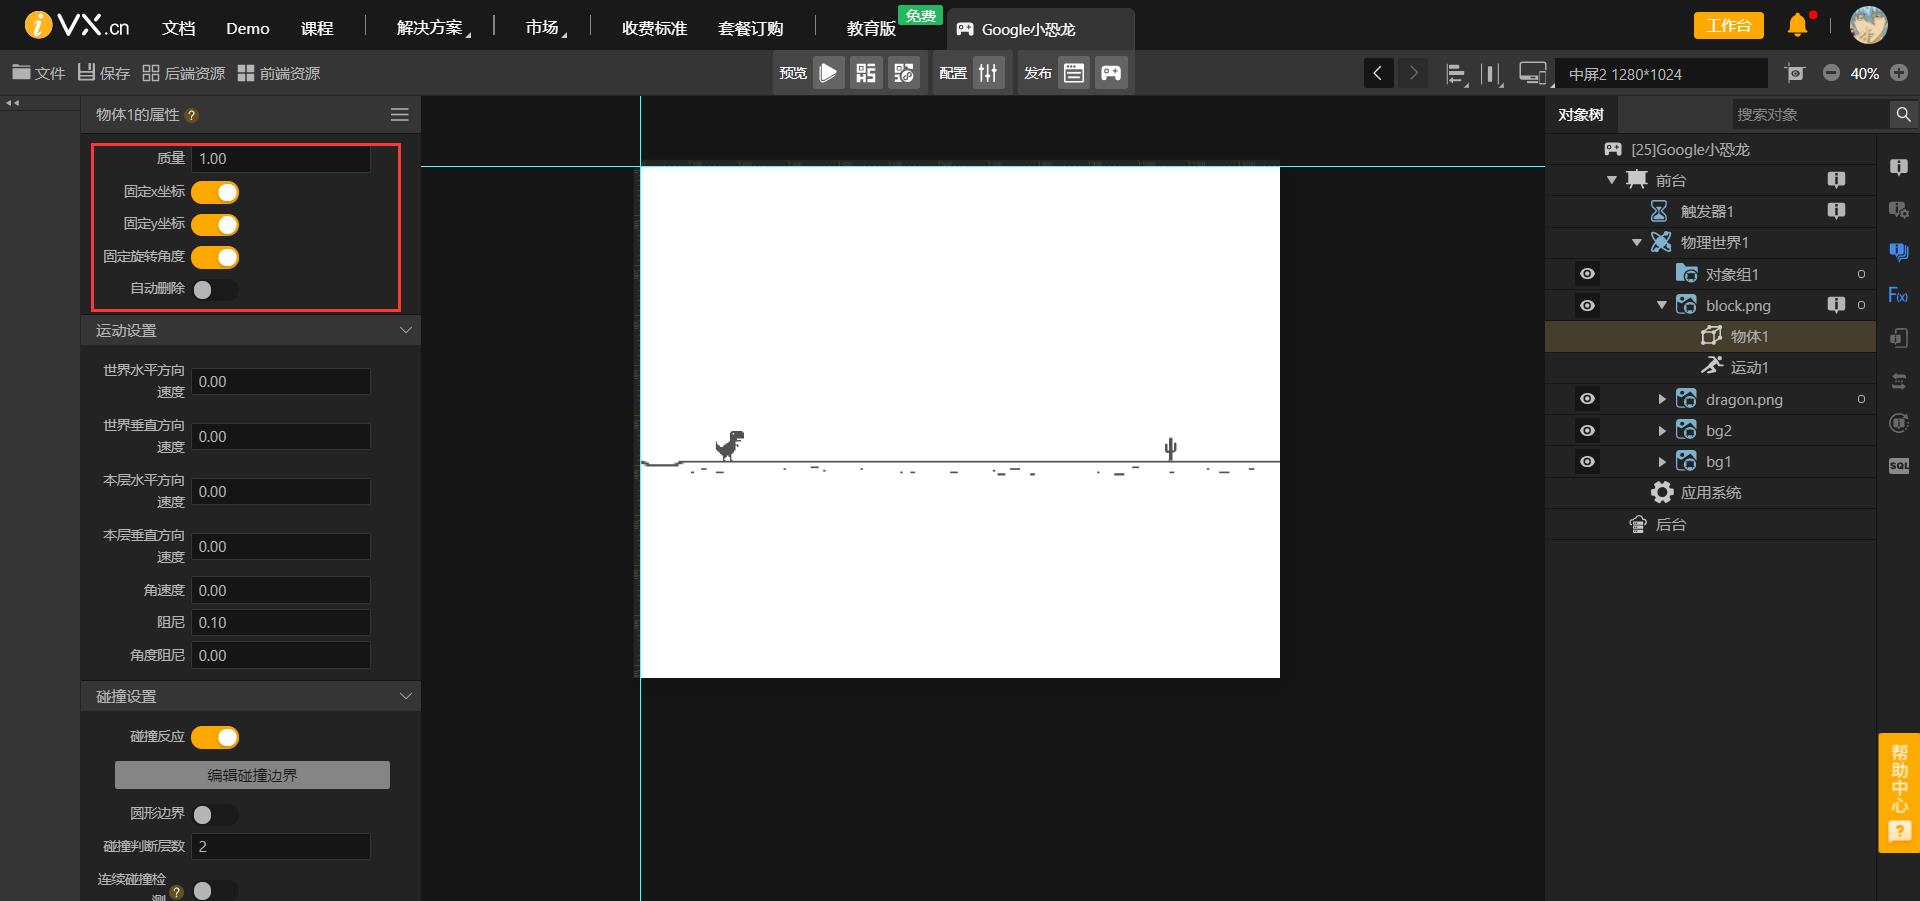Viewport: 1920px width, 901px height.
Task: Toggle the 固定旋转角度 switch
Action: coord(215,257)
